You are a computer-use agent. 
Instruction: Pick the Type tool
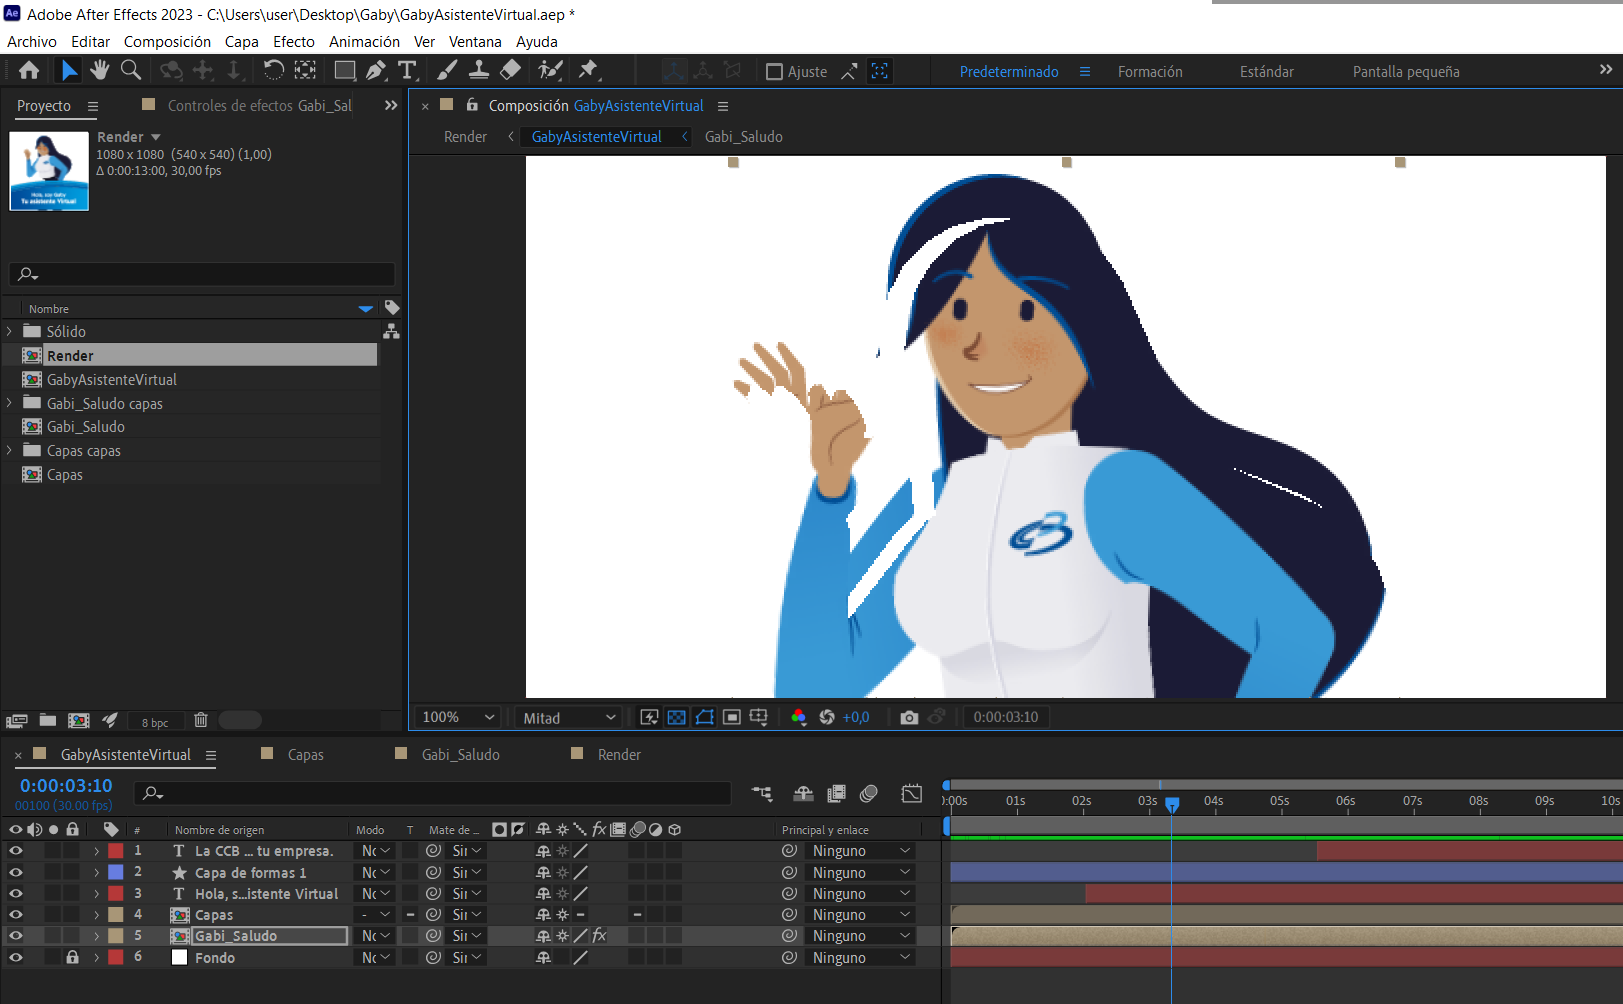tap(408, 69)
